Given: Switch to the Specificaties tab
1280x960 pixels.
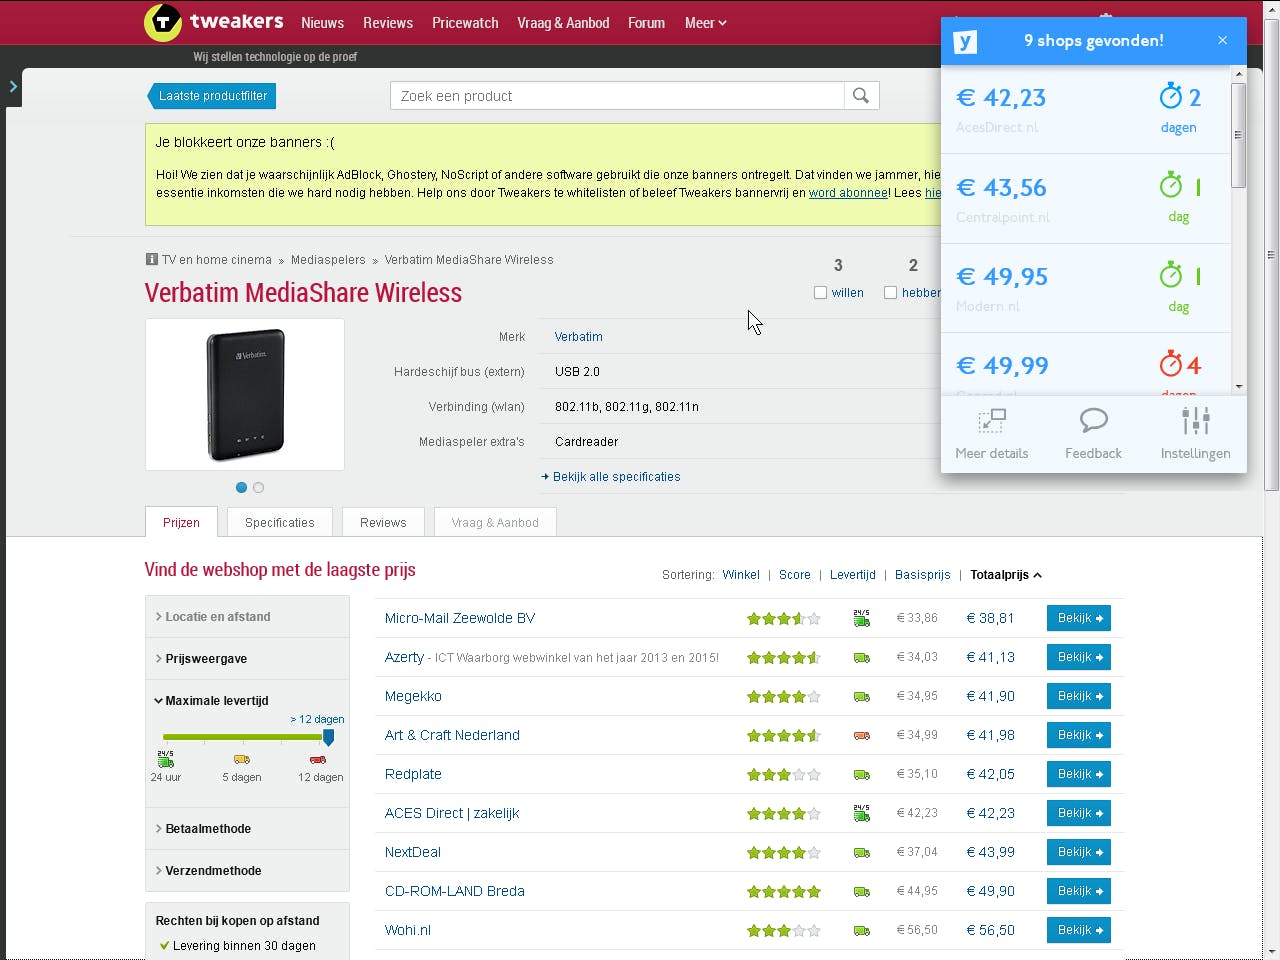Looking at the screenshot, I should pyautogui.click(x=280, y=522).
